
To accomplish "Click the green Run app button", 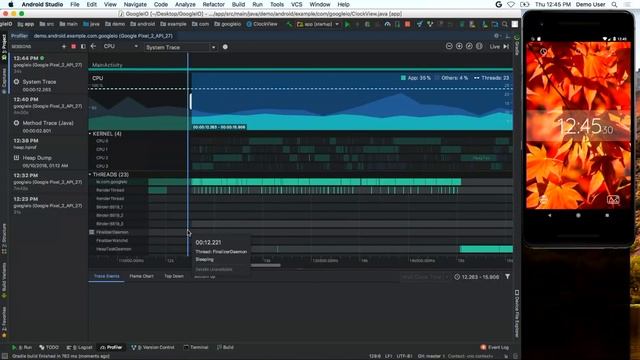I will [347, 24].
